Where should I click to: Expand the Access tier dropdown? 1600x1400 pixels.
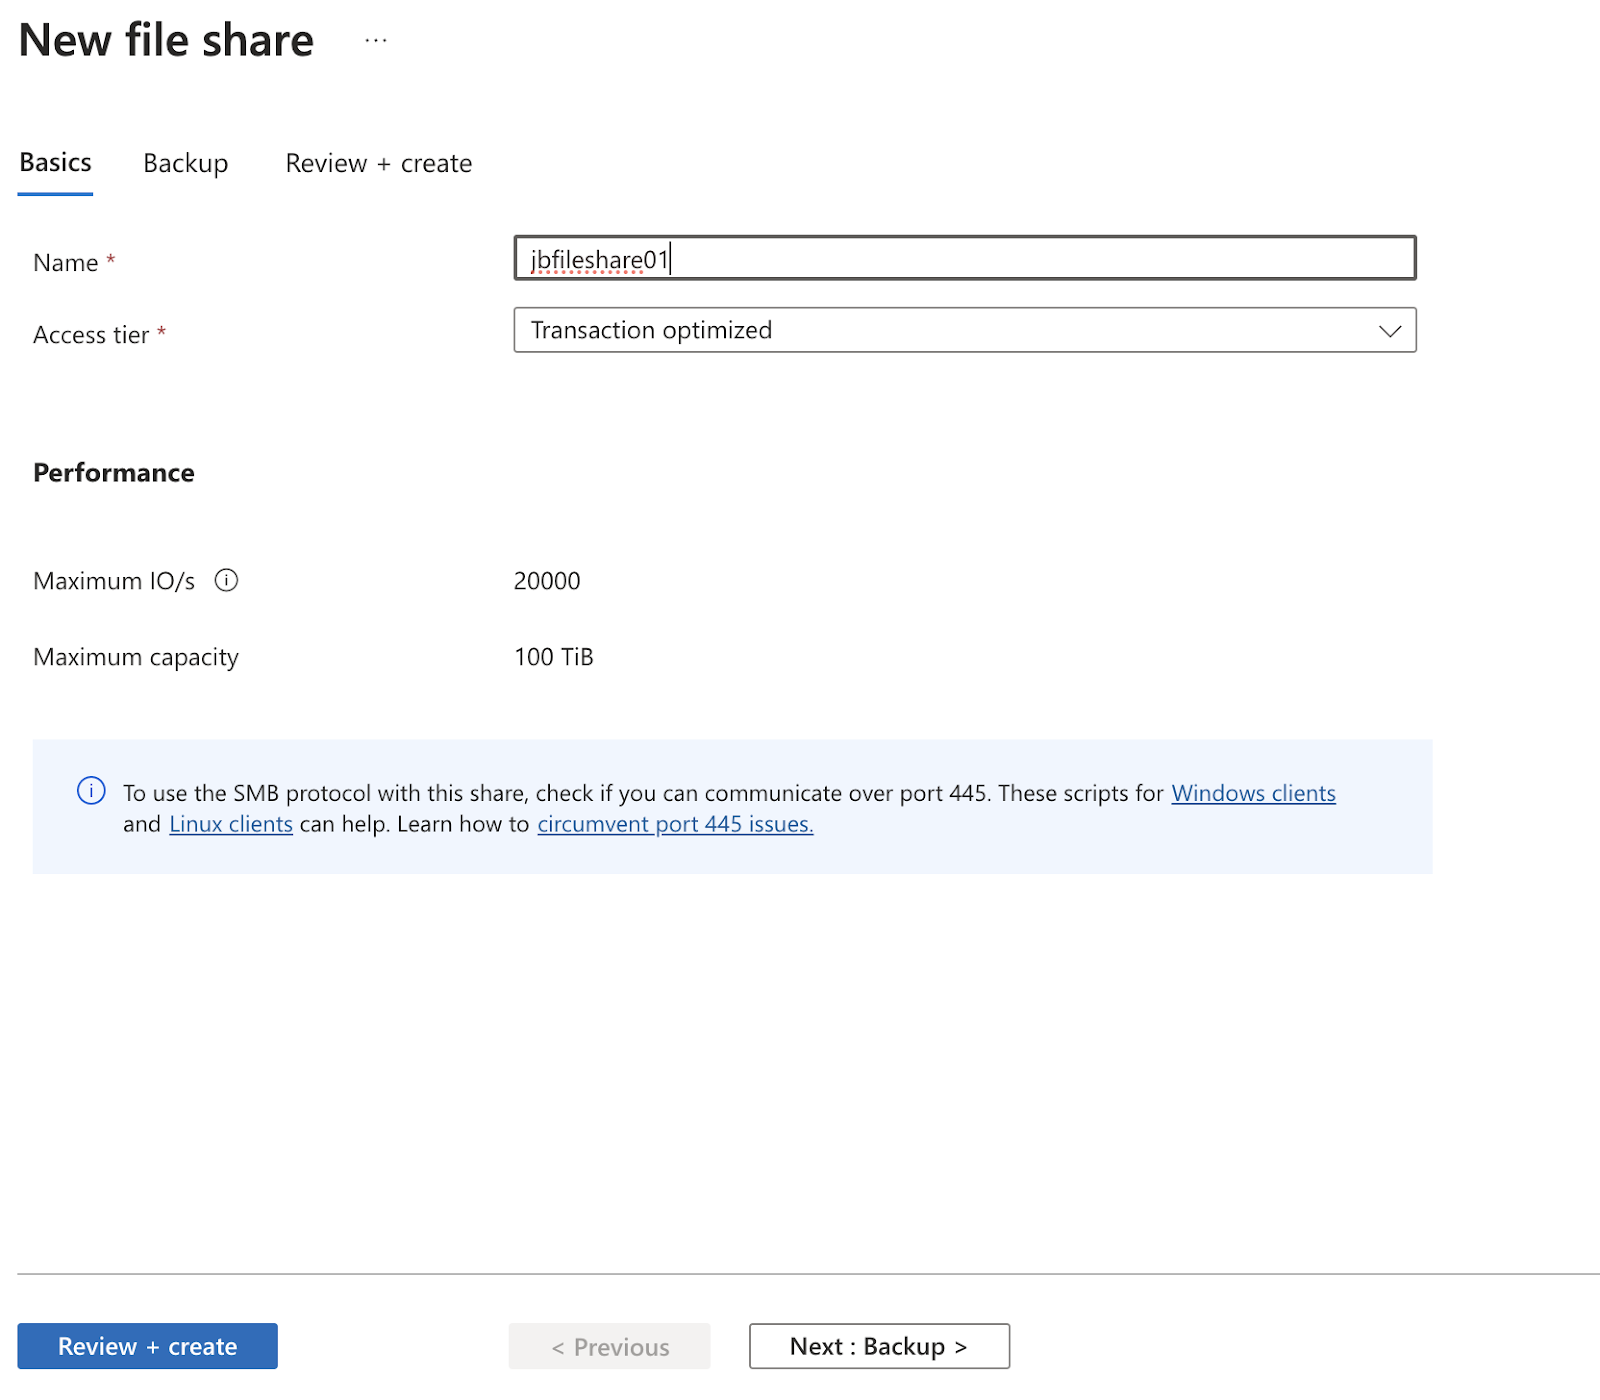[965, 330]
